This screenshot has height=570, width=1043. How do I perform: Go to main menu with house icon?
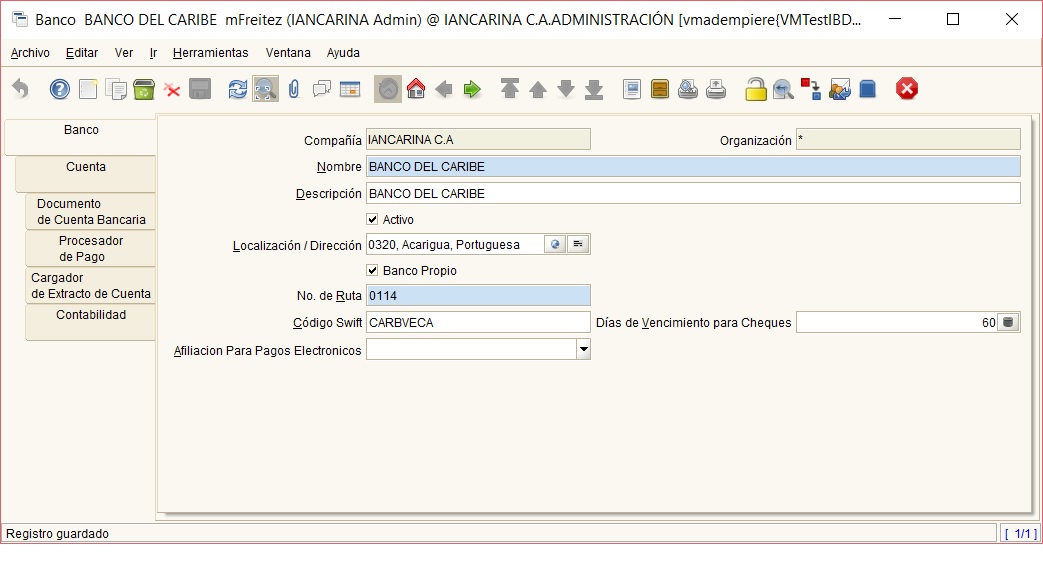pyautogui.click(x=416, y=88)
